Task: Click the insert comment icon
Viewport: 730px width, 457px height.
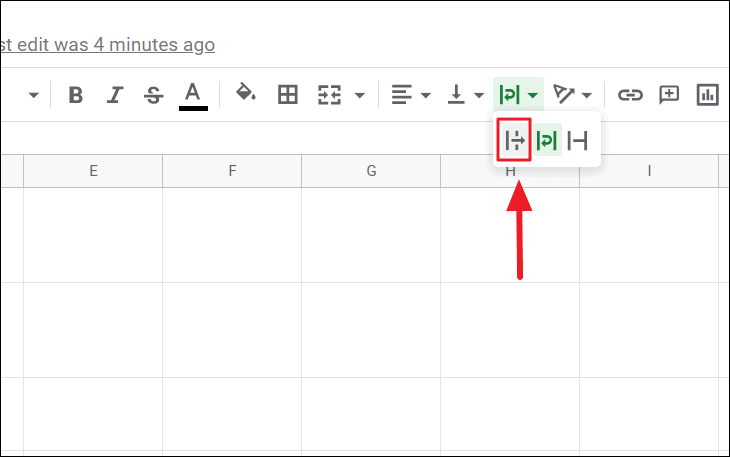Action: pyautogui.click(x=668, y=95)
